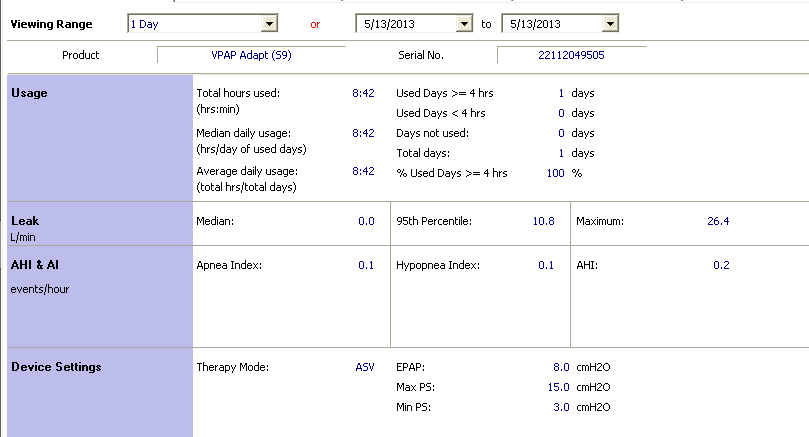Expand the end date picker arrow
Image resolution: width=809 pixels, height=437 pixels.
[x=610, y=24]
